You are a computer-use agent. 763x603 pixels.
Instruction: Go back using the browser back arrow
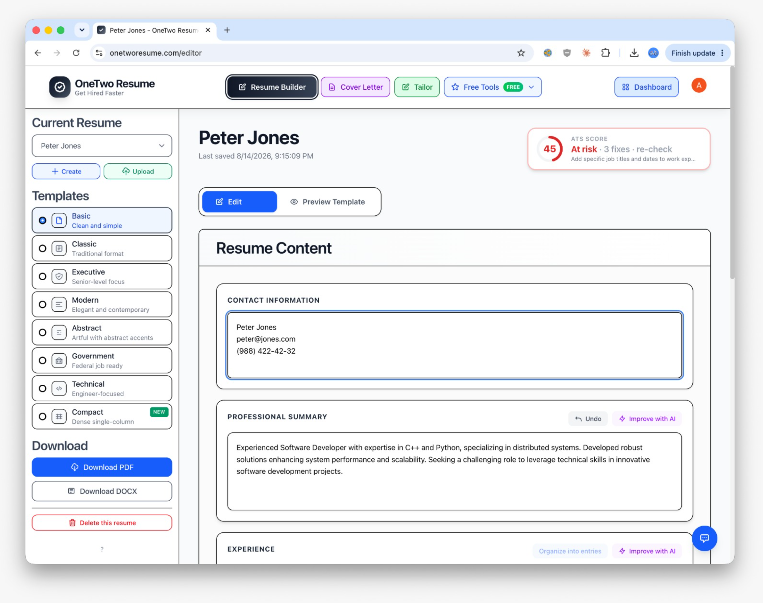(38, 53)
